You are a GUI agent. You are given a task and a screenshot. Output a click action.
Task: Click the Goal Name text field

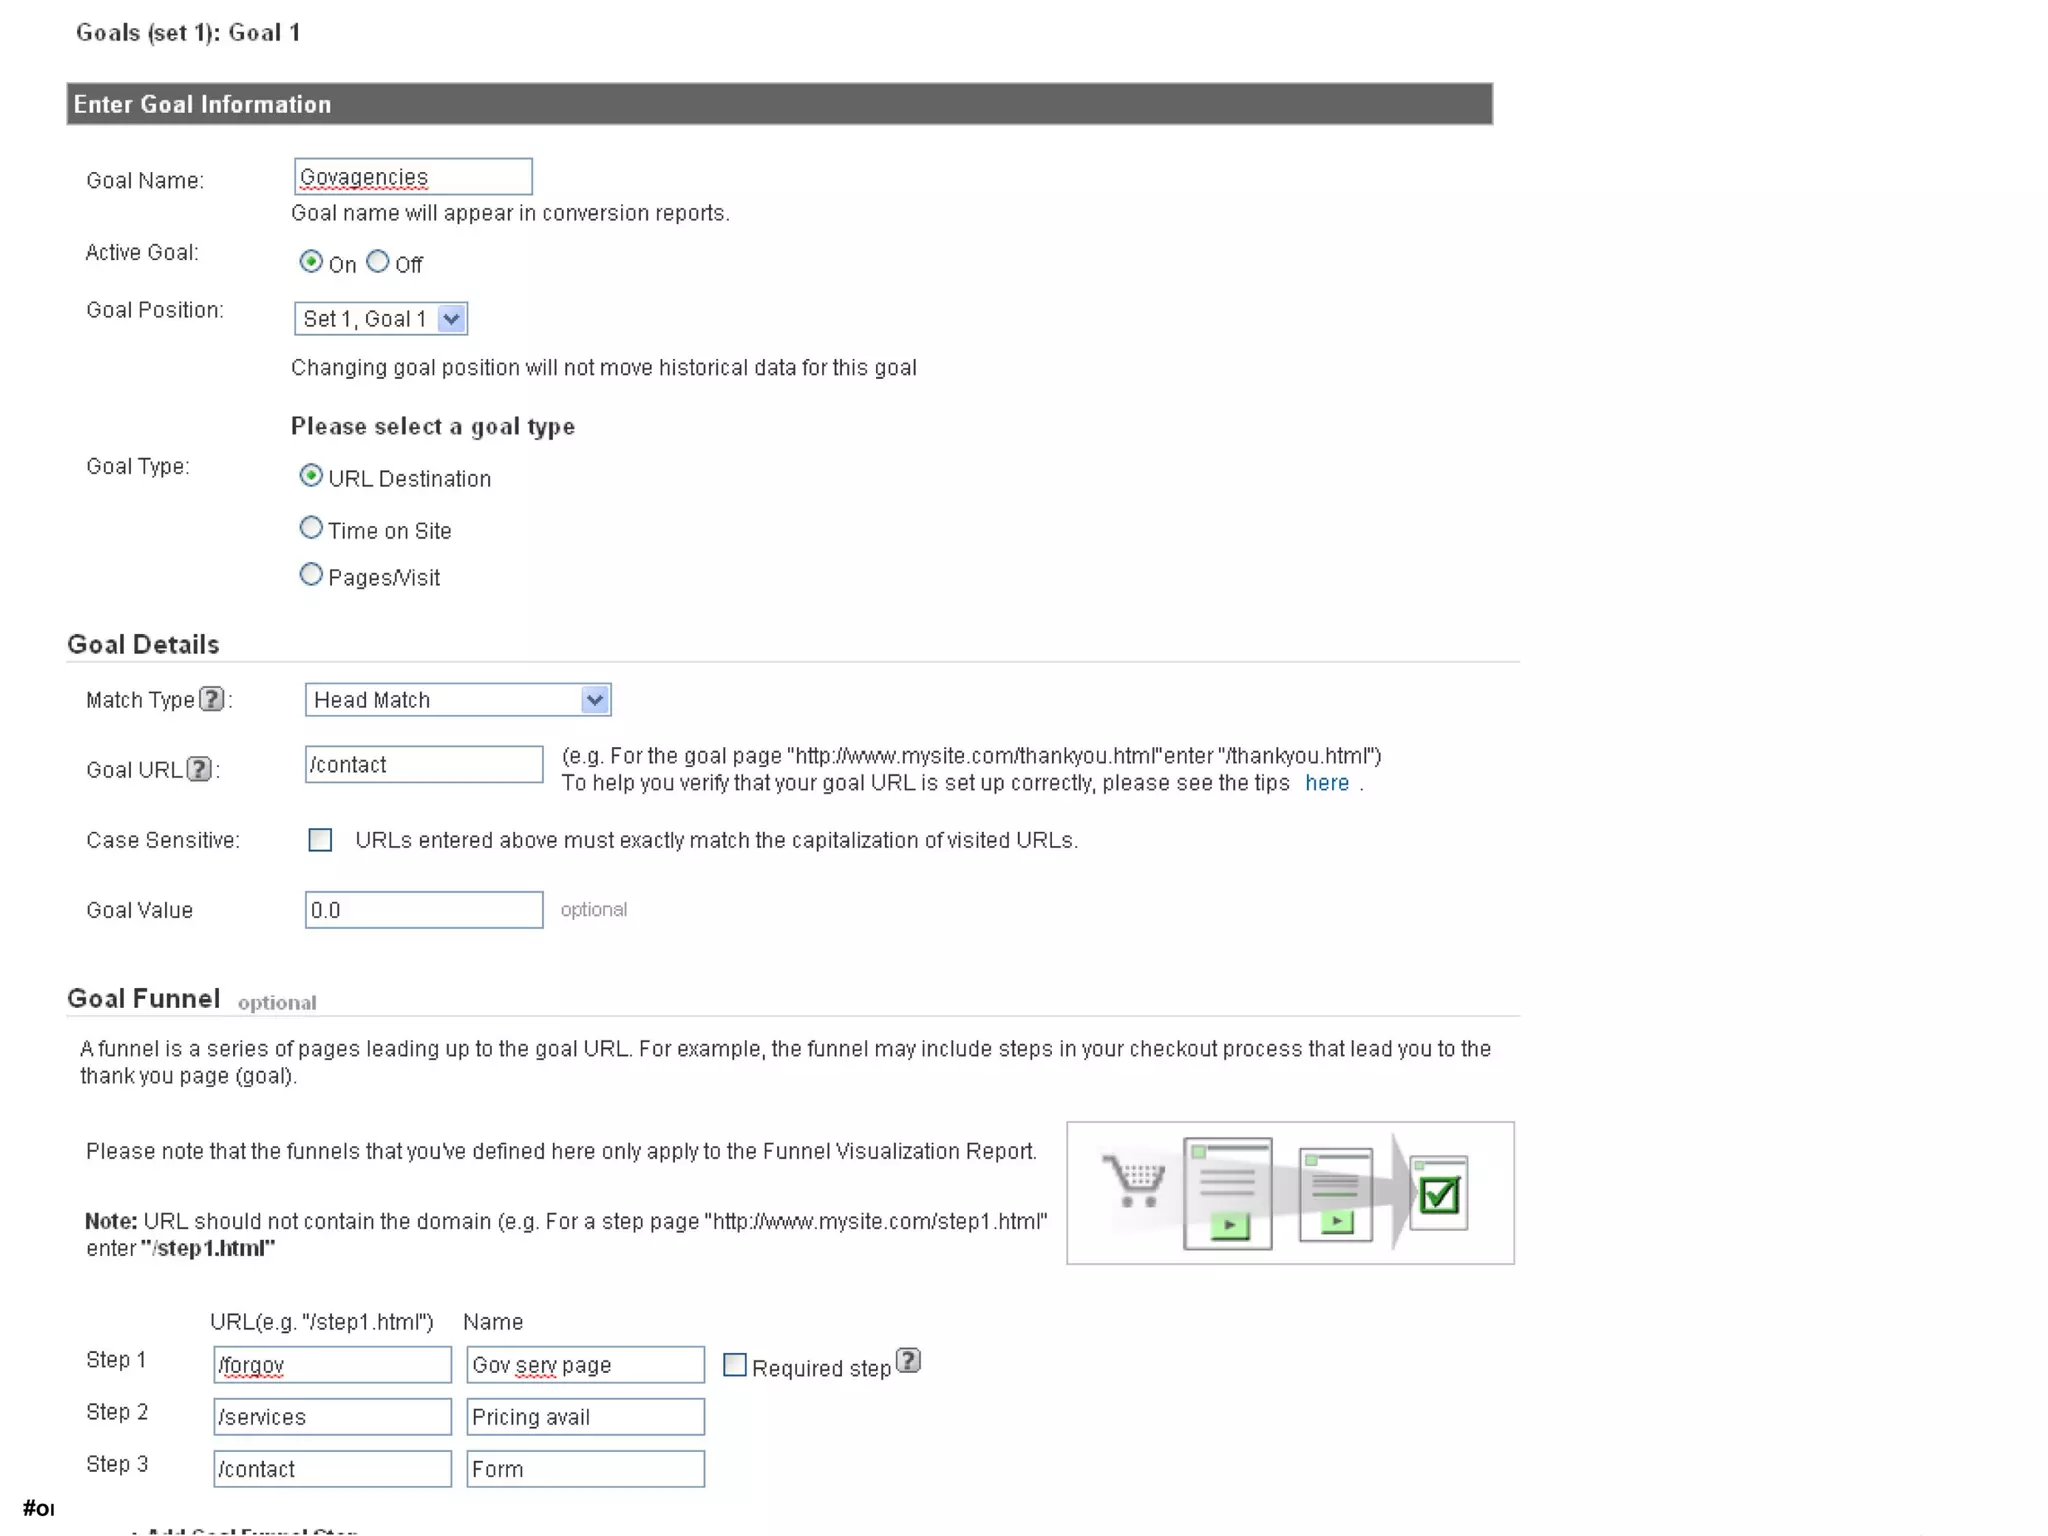pyautogui.click(x=412, y=177)
